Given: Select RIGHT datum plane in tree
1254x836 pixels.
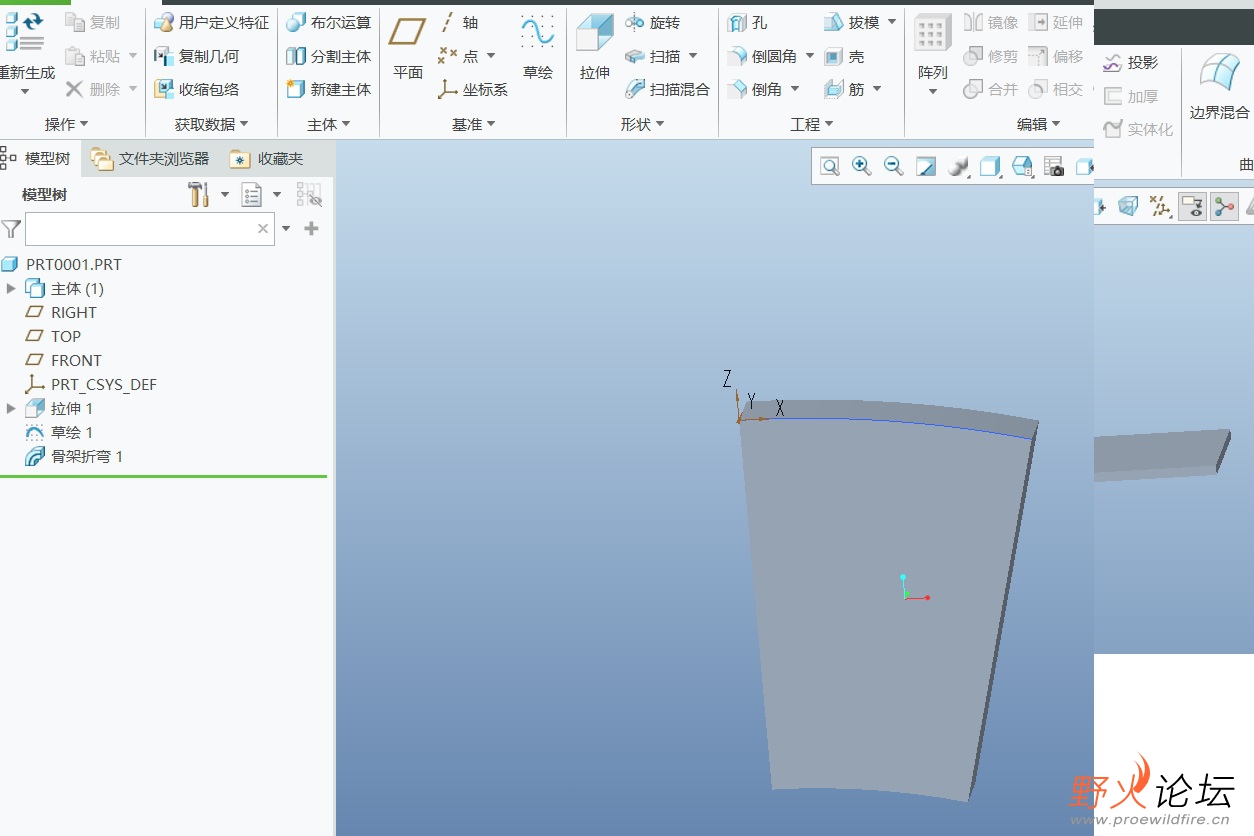Looking at the screenshot, I should pyautogui.click(x=61, y=313).
